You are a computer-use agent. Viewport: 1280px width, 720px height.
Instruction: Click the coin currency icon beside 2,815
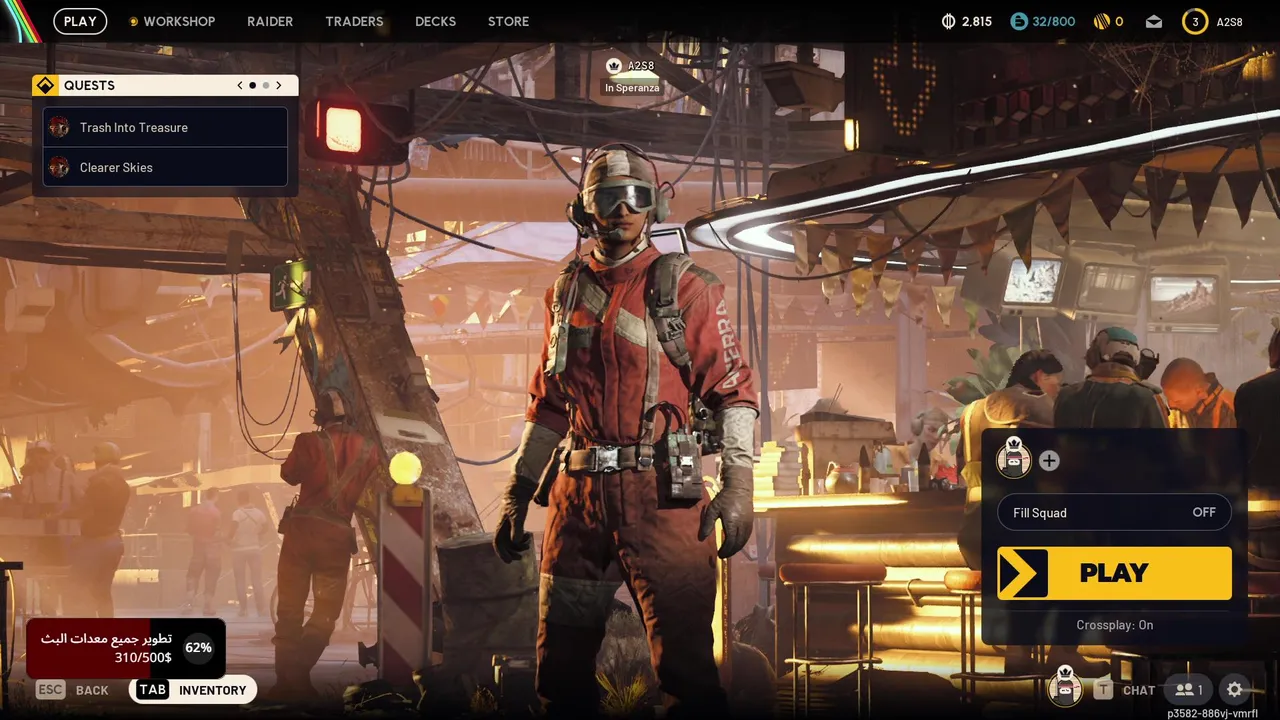coord(949,21)
